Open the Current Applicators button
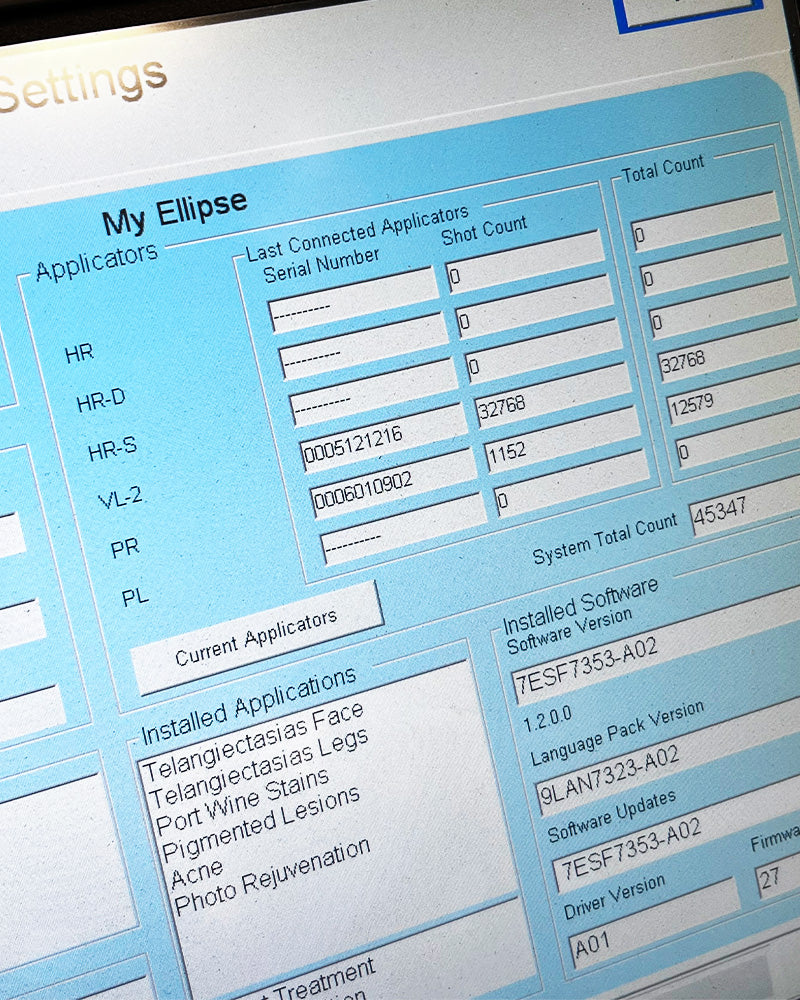The image size is (800, 1000). [257, 638]
